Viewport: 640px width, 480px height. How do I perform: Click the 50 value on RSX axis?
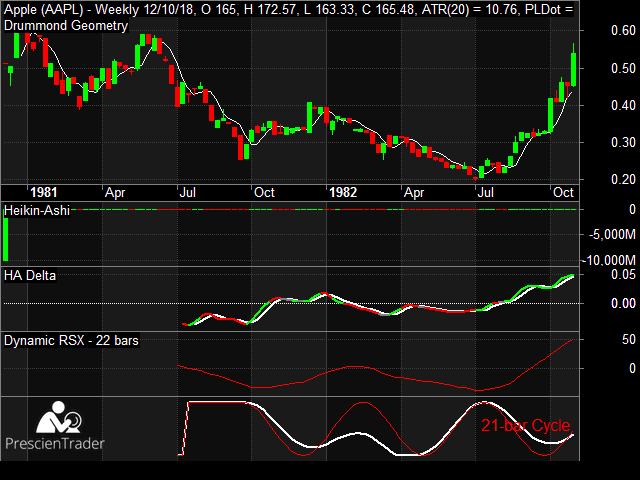(629, 339)
